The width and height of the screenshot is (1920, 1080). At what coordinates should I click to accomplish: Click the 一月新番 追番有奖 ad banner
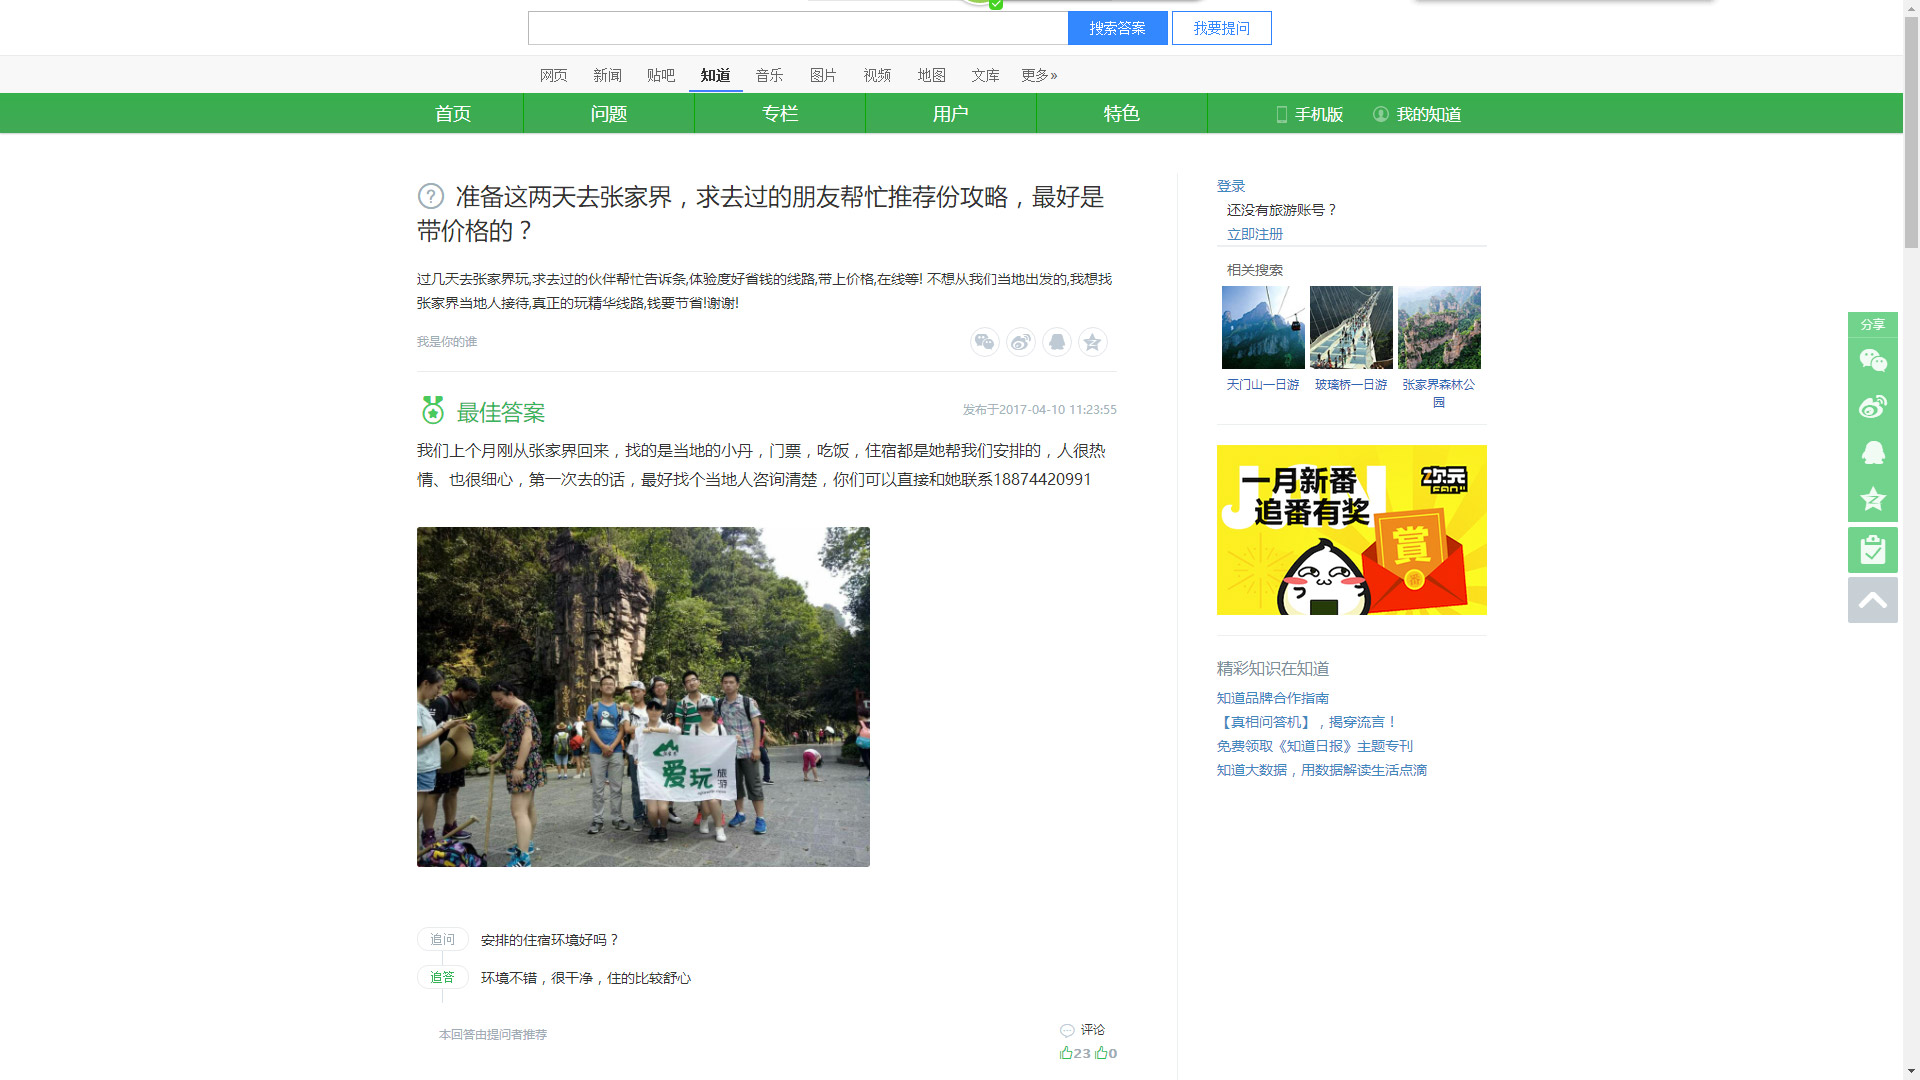1352,530
